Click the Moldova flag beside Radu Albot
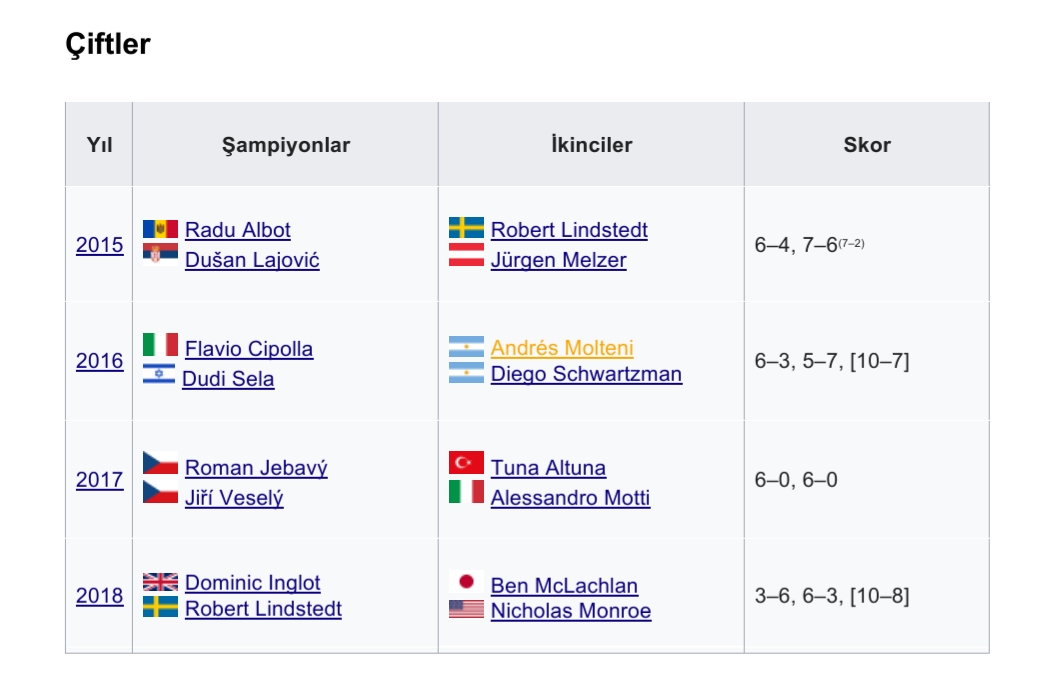1046x687 pixels. tap(160, 229)
